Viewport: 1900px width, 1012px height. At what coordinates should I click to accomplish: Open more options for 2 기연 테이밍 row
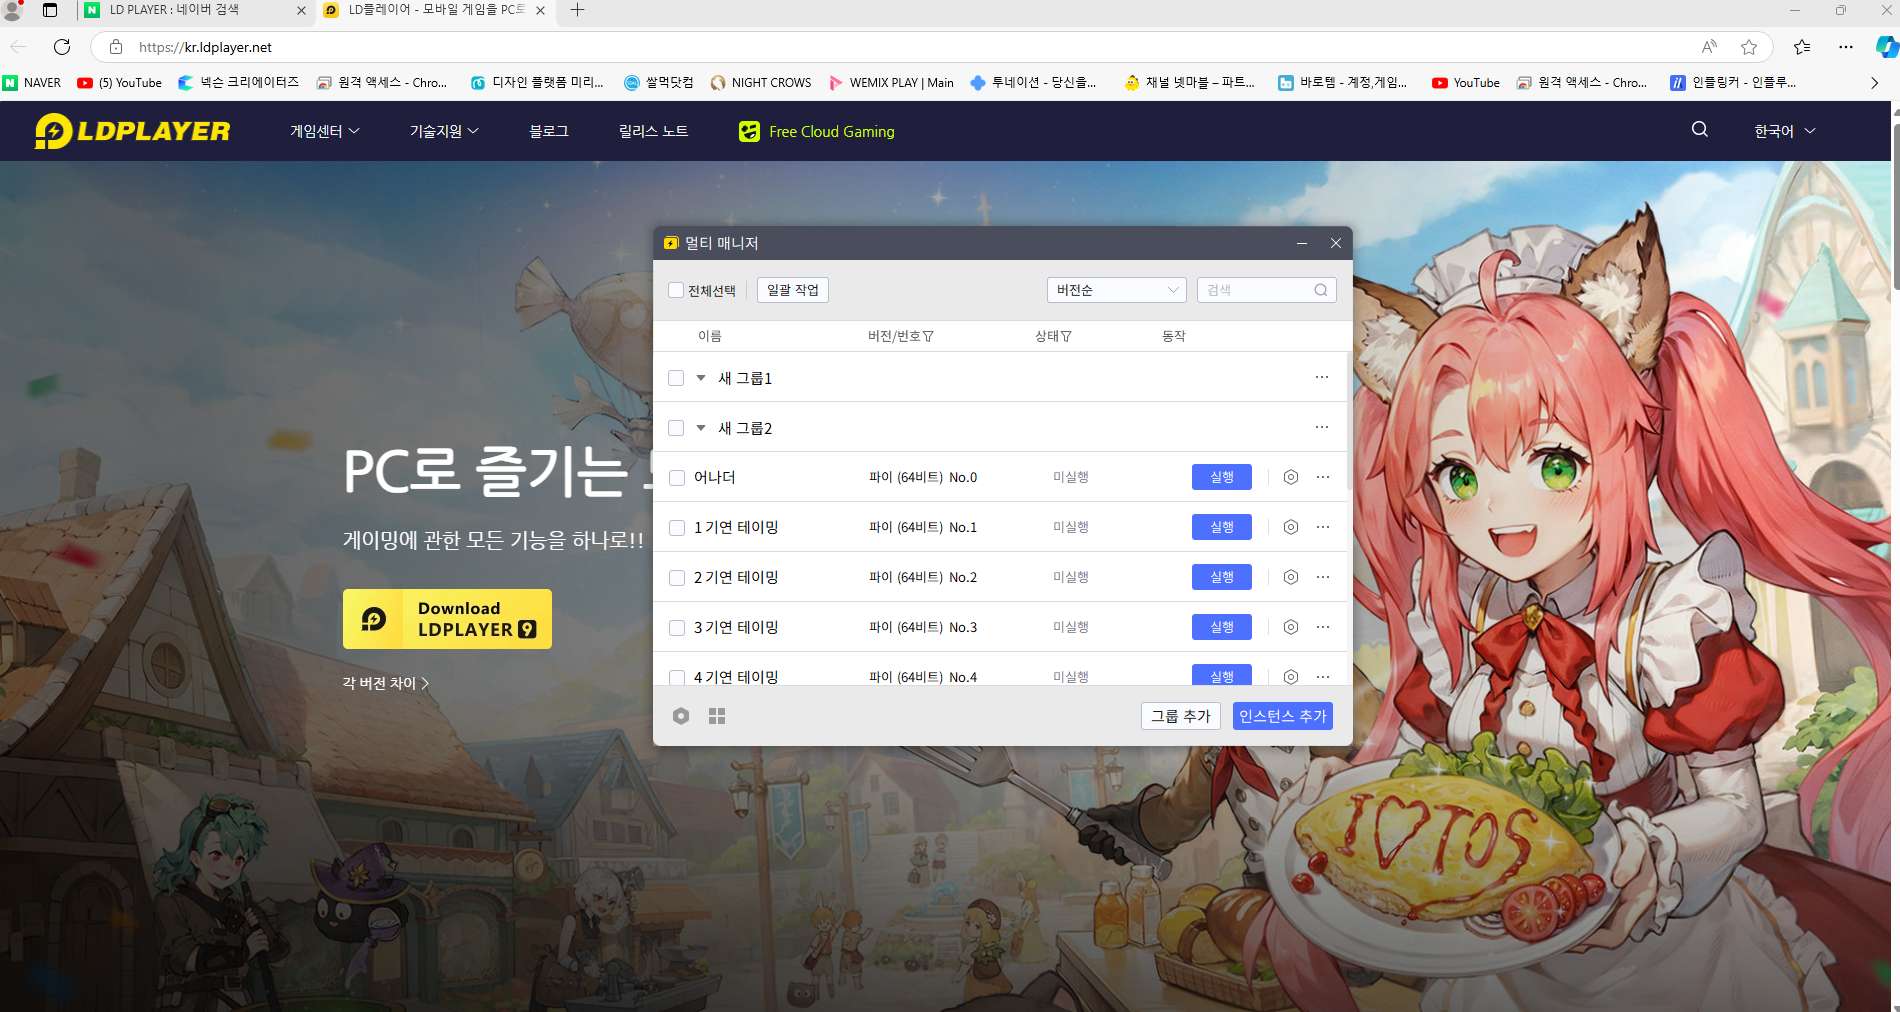1323,577
